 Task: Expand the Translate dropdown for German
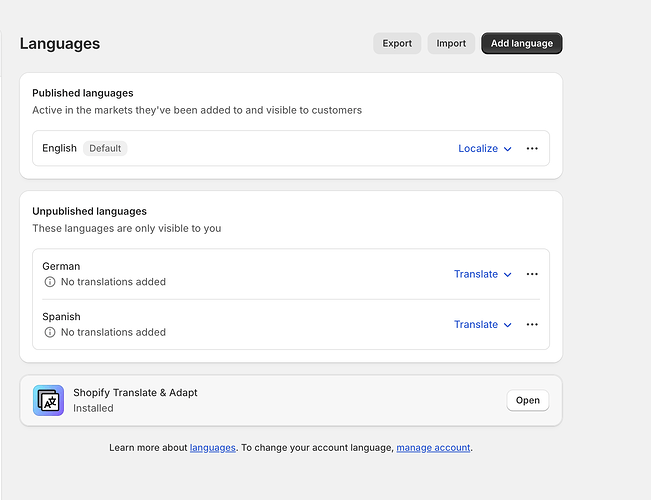[483, 274]
